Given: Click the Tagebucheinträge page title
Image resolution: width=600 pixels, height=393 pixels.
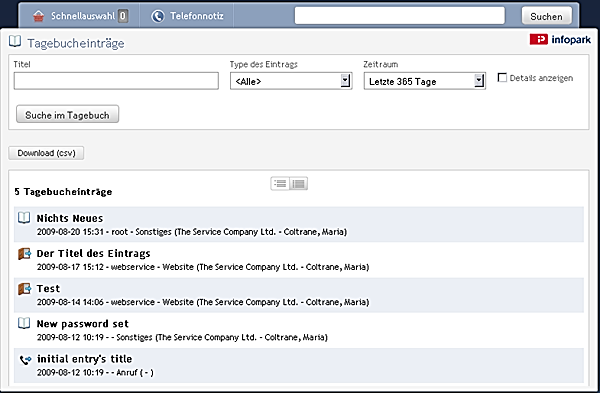Looking at the screenshot, I should (x=76, y=43).
